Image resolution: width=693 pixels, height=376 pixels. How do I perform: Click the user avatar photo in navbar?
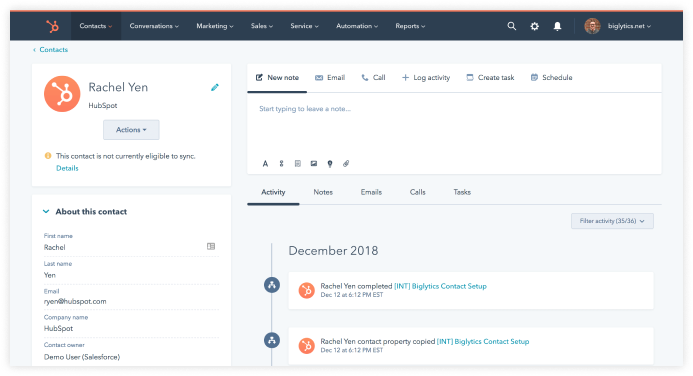point(592,26)
